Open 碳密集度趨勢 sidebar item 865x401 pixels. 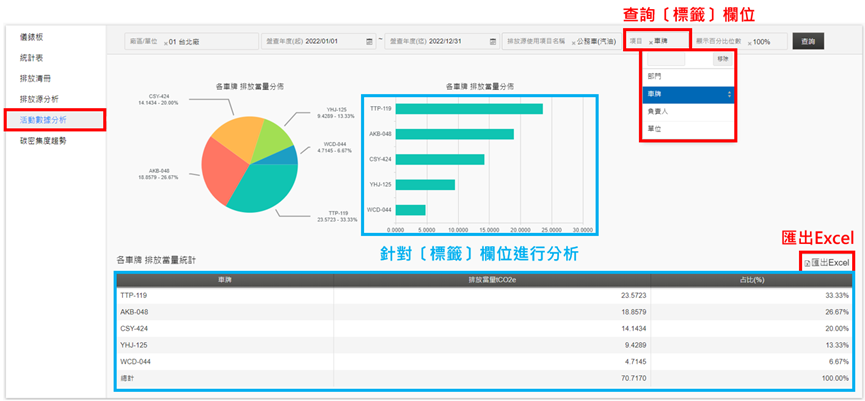pyautogui.click(x=43, y=141)
